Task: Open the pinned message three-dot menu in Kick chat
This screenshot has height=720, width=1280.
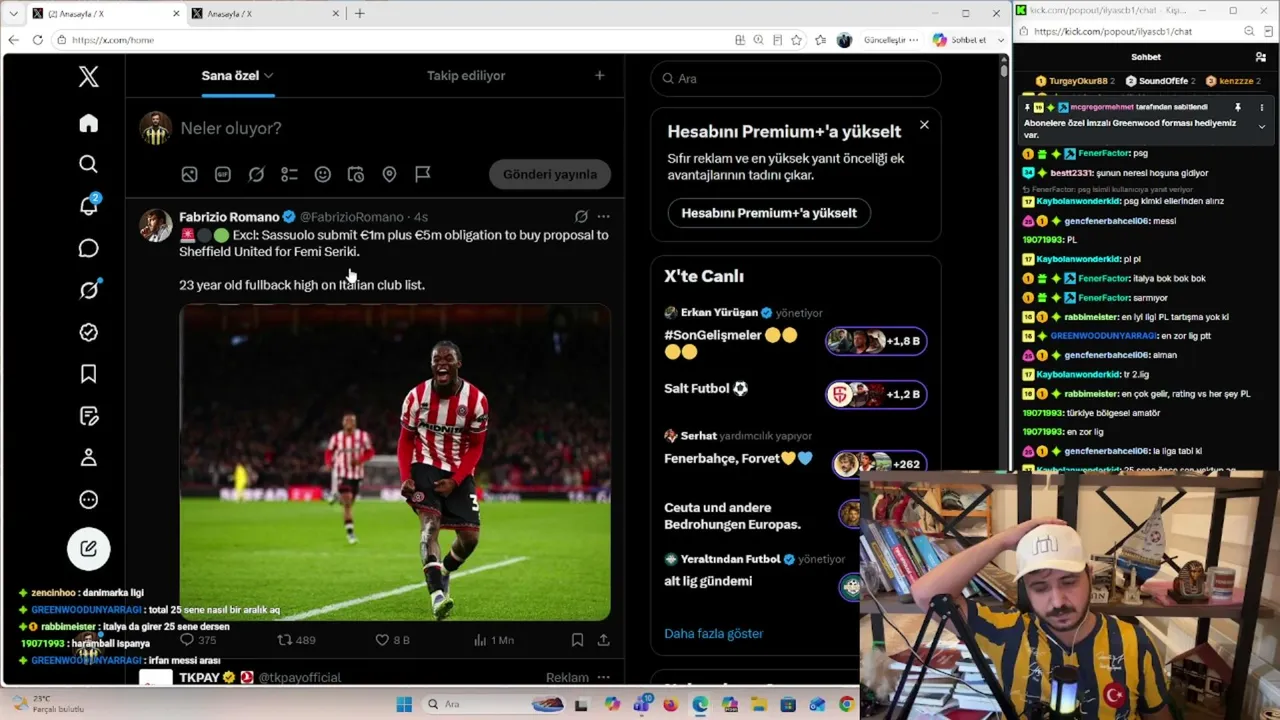Action: (1261, 107)
